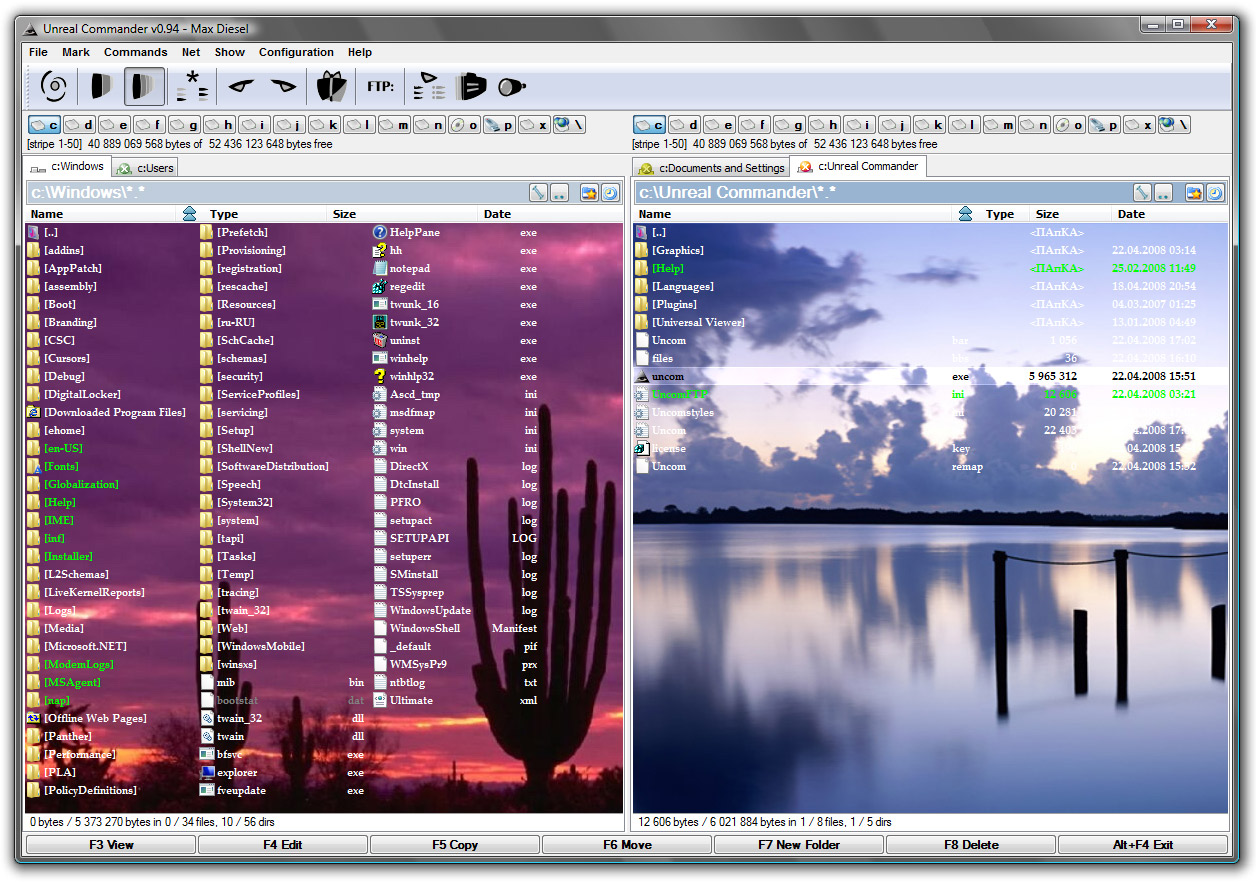
Task: Open favorites folder list in the right panel
Action: tap(1194, 192)
